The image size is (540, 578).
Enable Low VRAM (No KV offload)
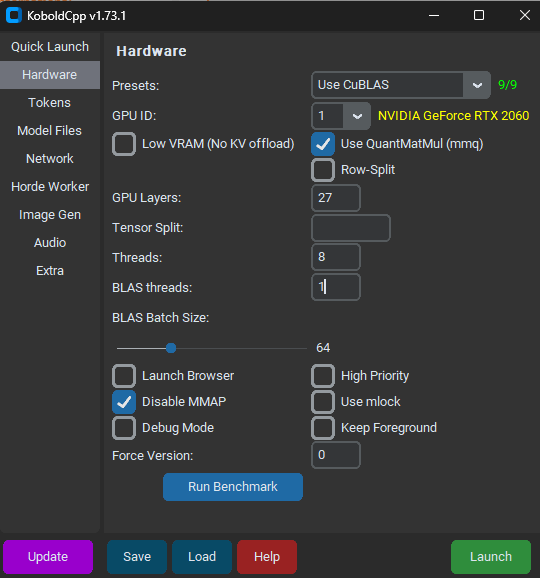click(124, 144)
